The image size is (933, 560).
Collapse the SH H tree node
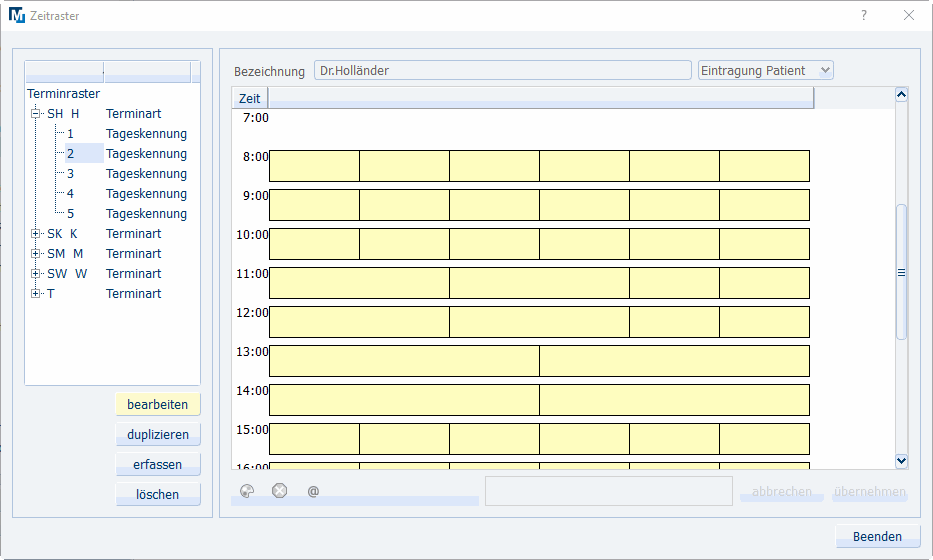click(x=37, y=114)
